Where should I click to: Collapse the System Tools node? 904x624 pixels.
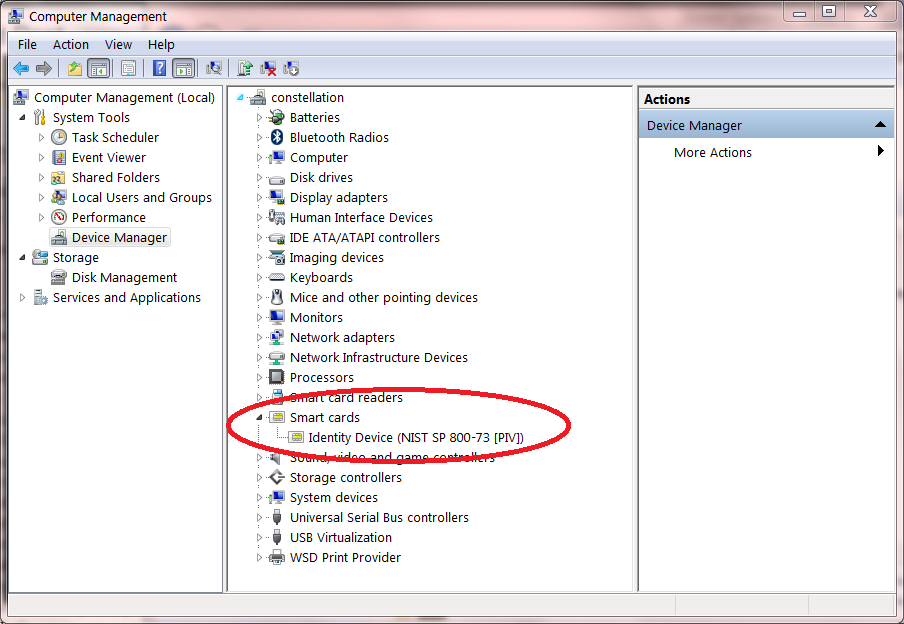click(x=22, y=117)
